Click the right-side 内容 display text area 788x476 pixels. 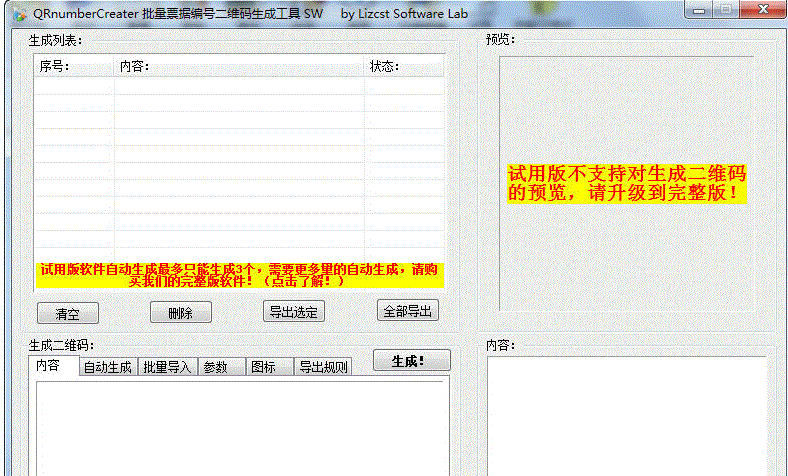(627, 416)
